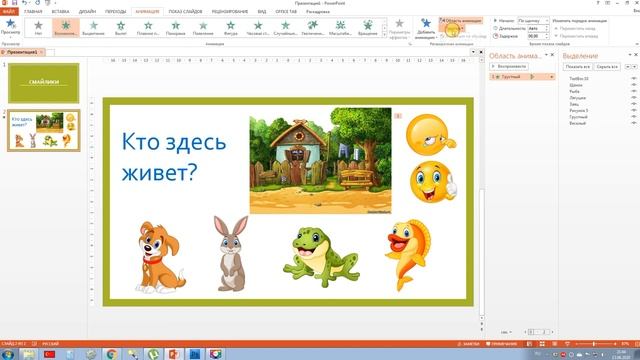640x360 pixels.
Task: Switch to the 'ДИЗАЙН' (Design) tab
Action: pos(87,11)
